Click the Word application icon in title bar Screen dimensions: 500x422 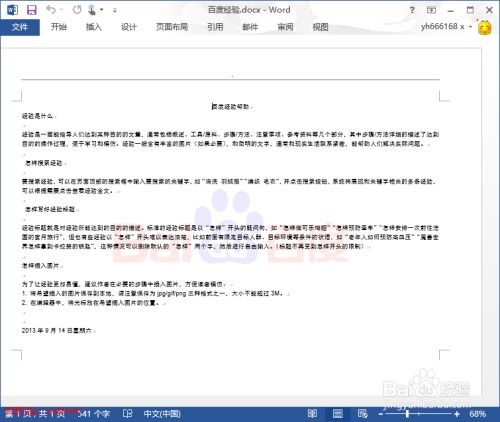click(12, 10)
